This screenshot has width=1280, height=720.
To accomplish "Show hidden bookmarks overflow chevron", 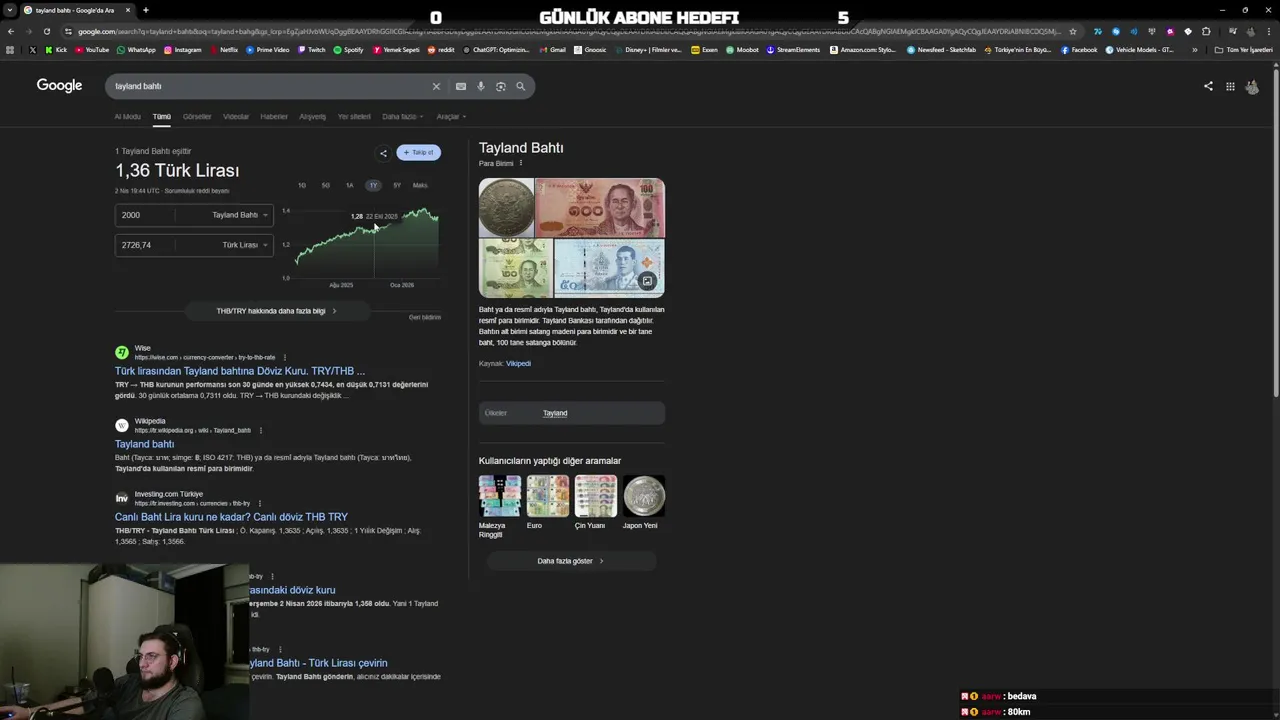I will tap(1194, 50).
